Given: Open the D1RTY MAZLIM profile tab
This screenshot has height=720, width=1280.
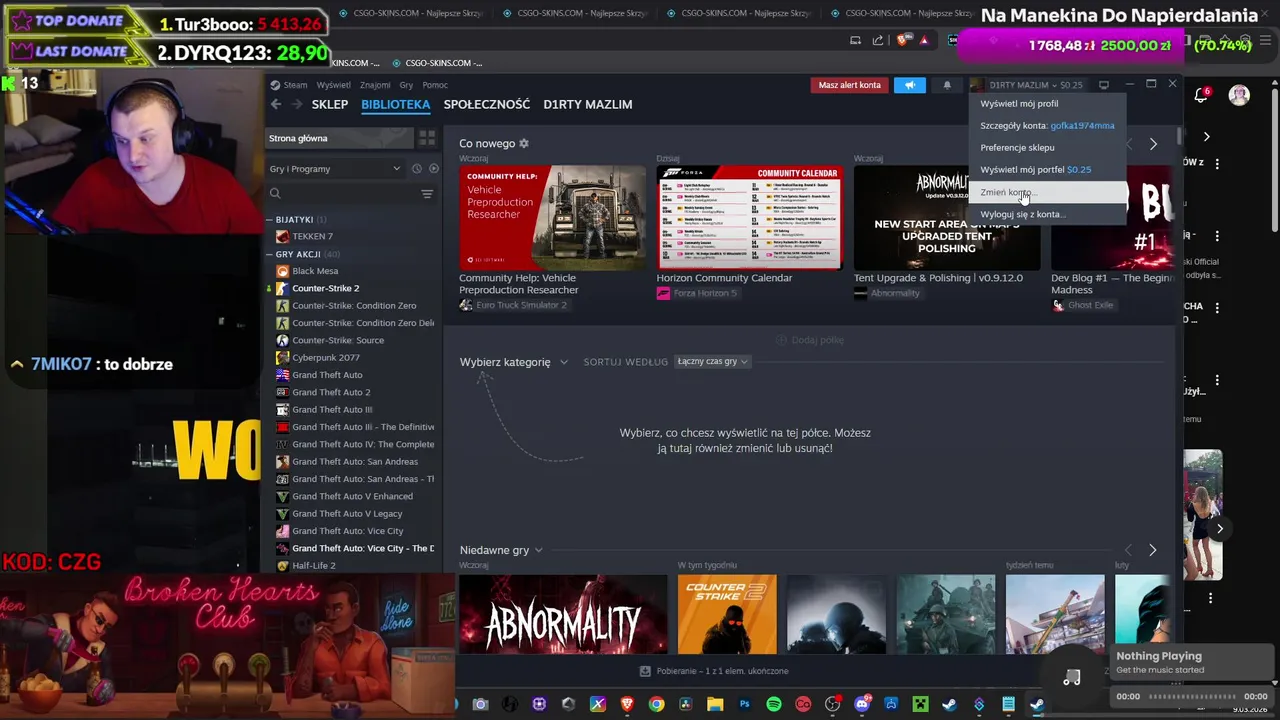Looking at the screenshot, I should pos(588,104).
